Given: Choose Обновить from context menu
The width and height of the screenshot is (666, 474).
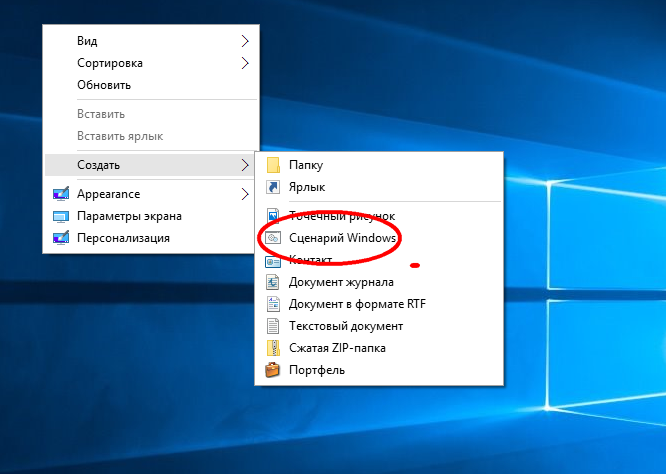Looking at the screenshot, I should point(151,85).
